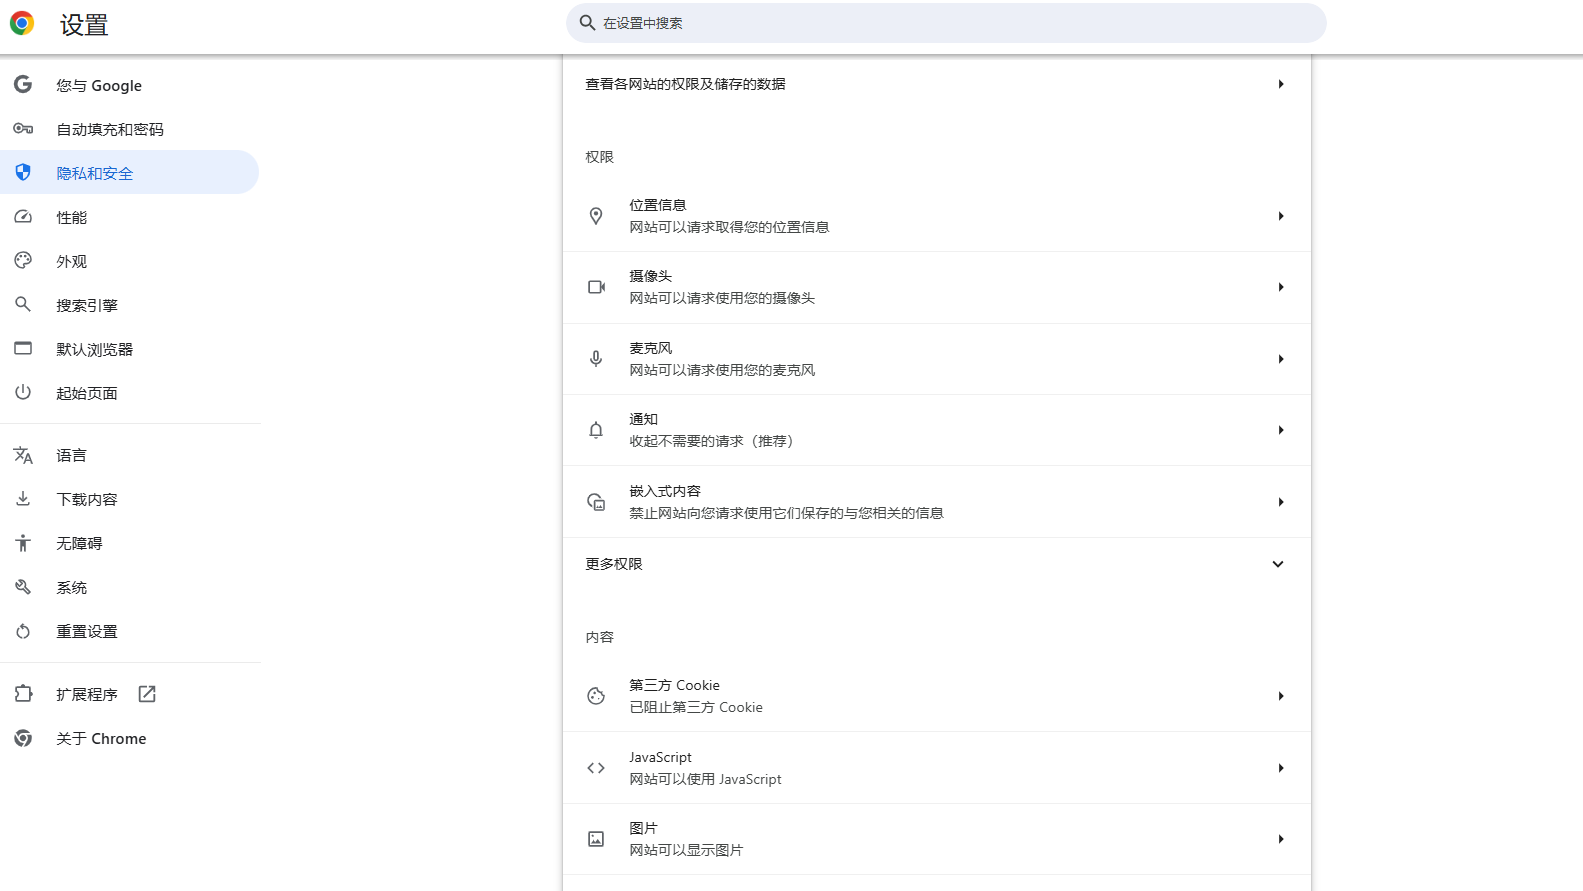Open 扩展程序 link in sidebar

point(129,694)
